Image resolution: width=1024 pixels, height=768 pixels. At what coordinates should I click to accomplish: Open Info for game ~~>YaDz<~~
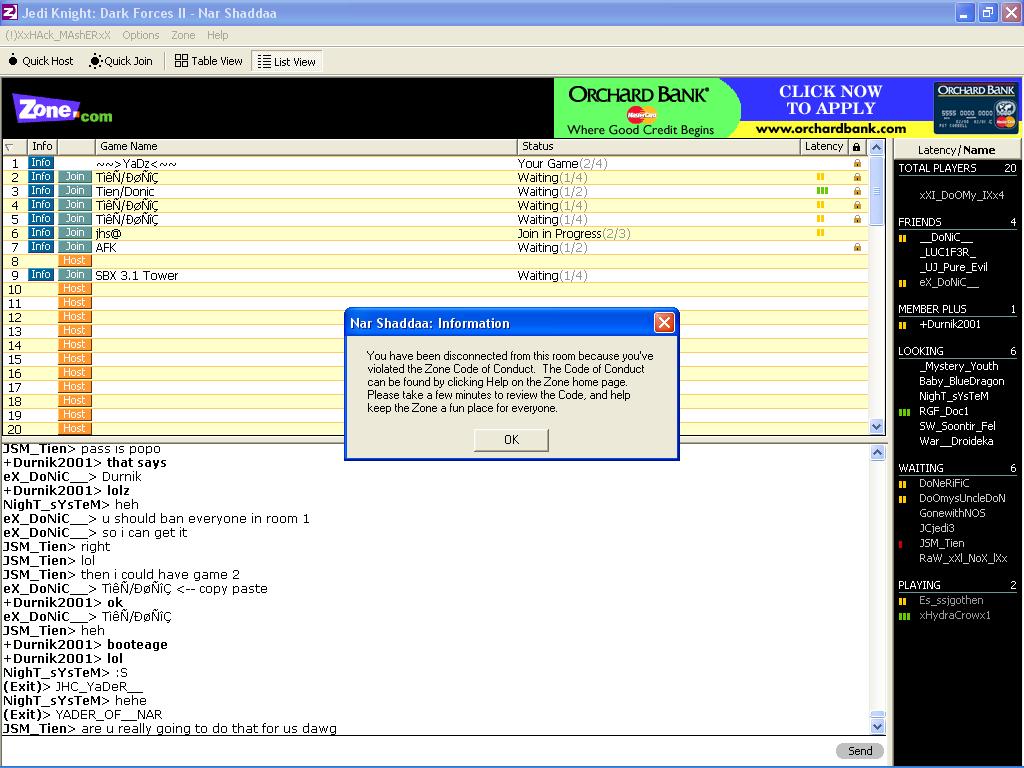pyautogui.click(x=40, y=163)
